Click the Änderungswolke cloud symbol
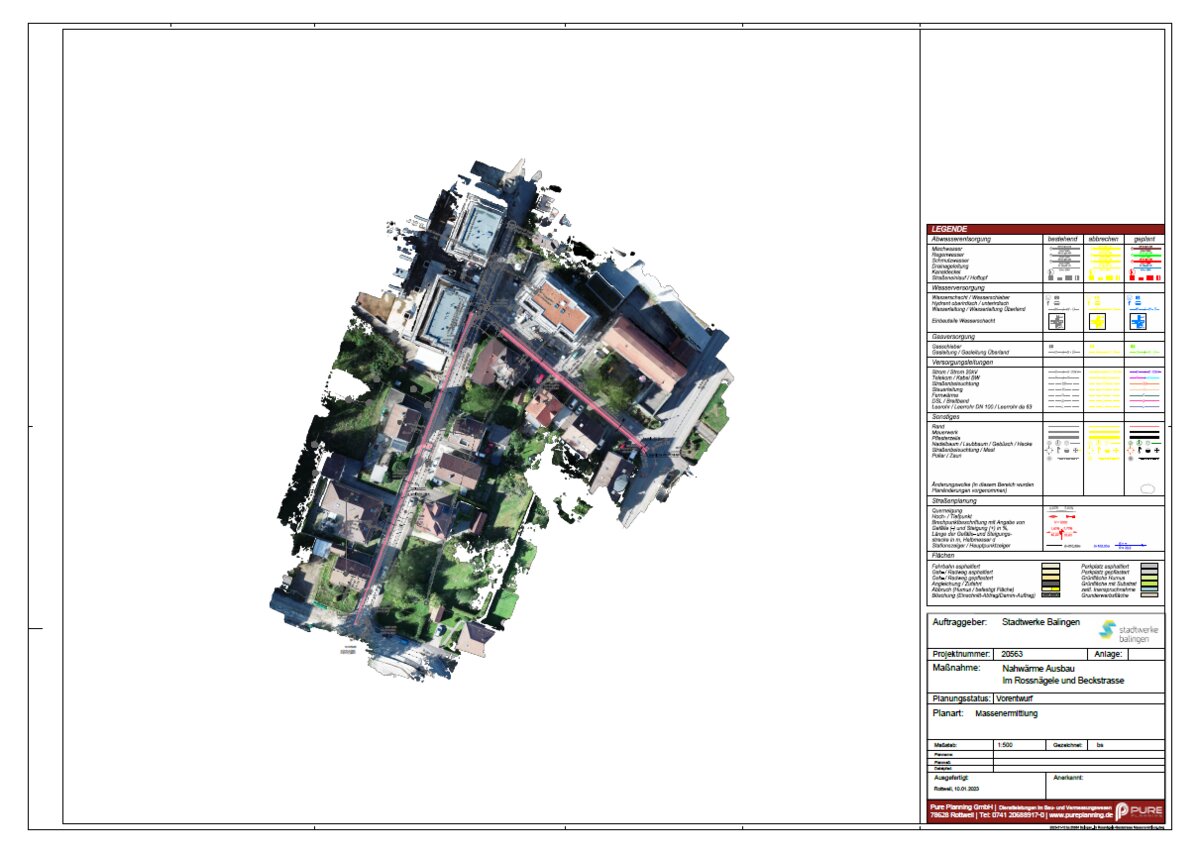 coord(1147,487)
